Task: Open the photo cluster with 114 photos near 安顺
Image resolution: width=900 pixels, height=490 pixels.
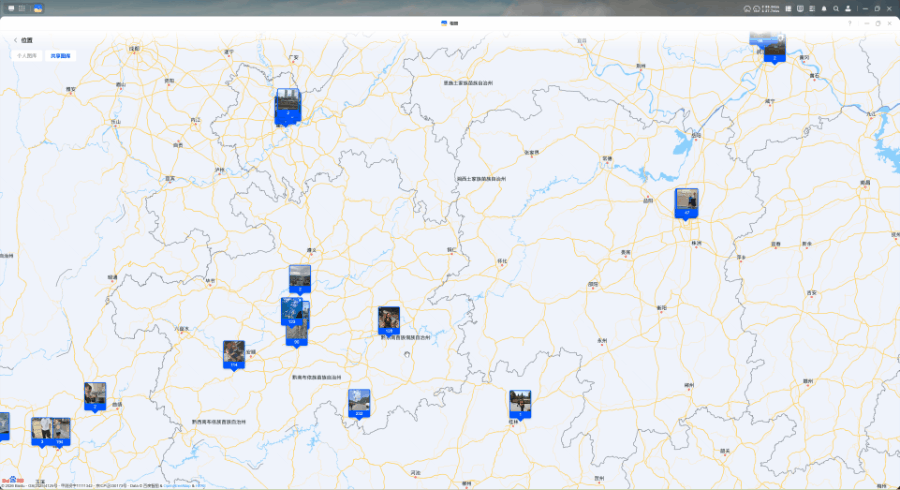Action: tap(233, 355)
